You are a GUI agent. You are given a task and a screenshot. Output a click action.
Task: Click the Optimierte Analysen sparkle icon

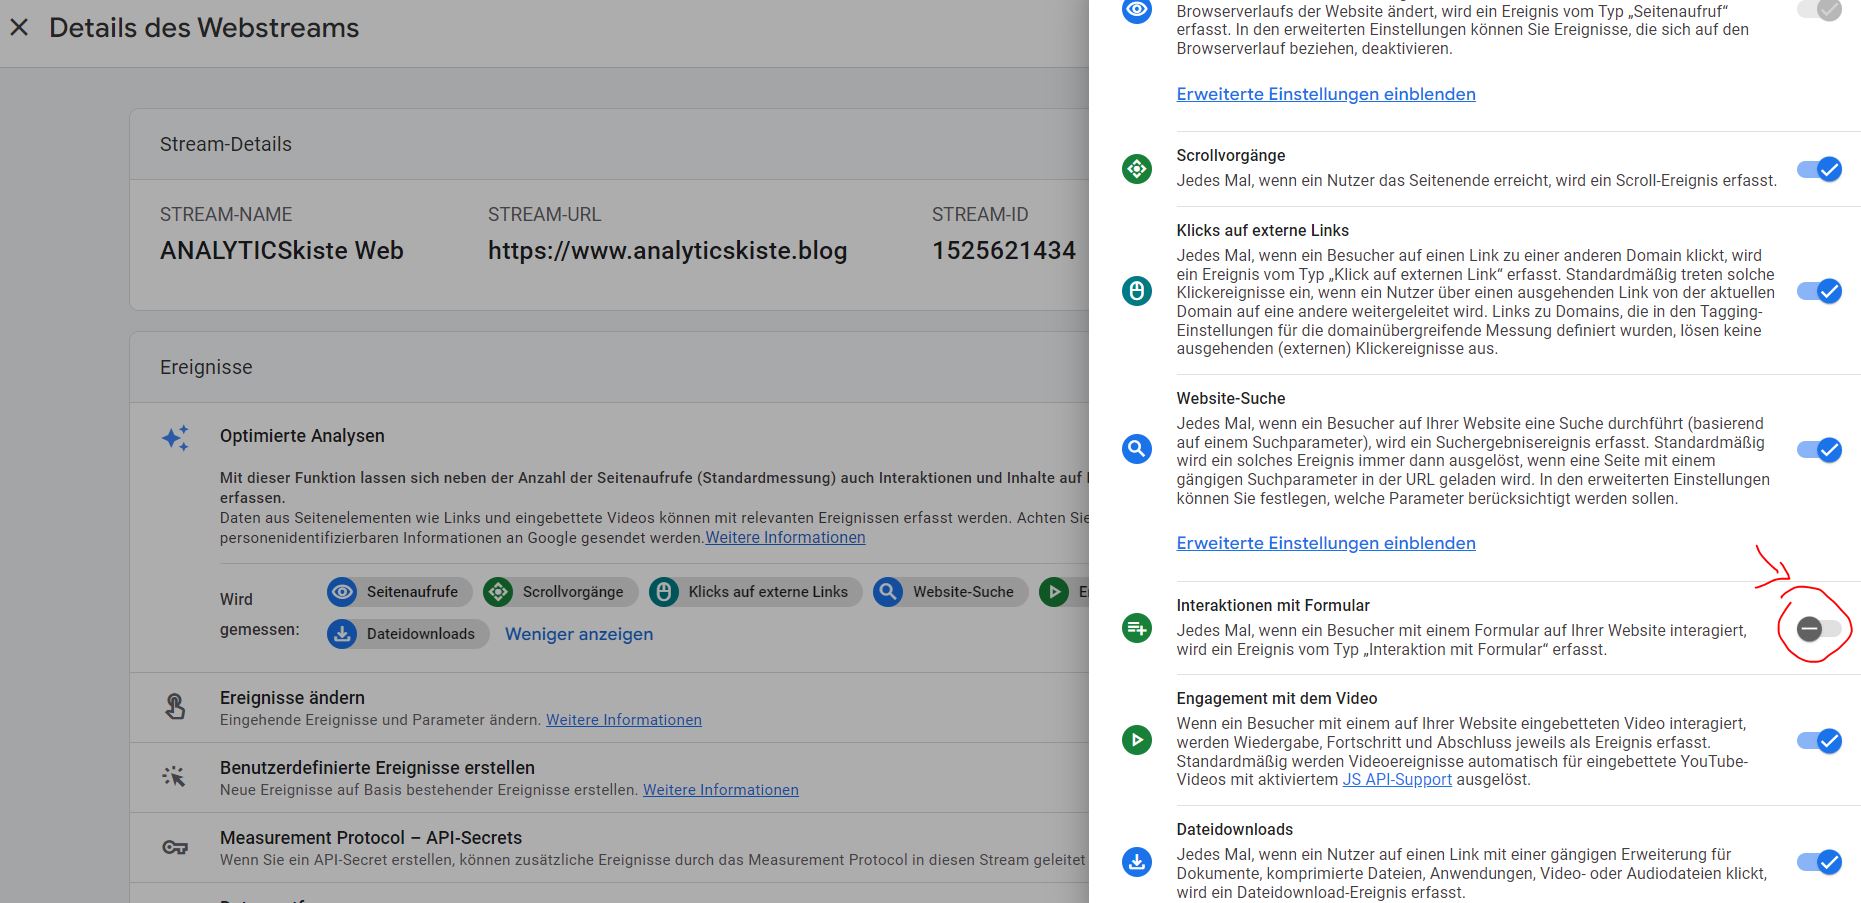click(x=173, y=438)
